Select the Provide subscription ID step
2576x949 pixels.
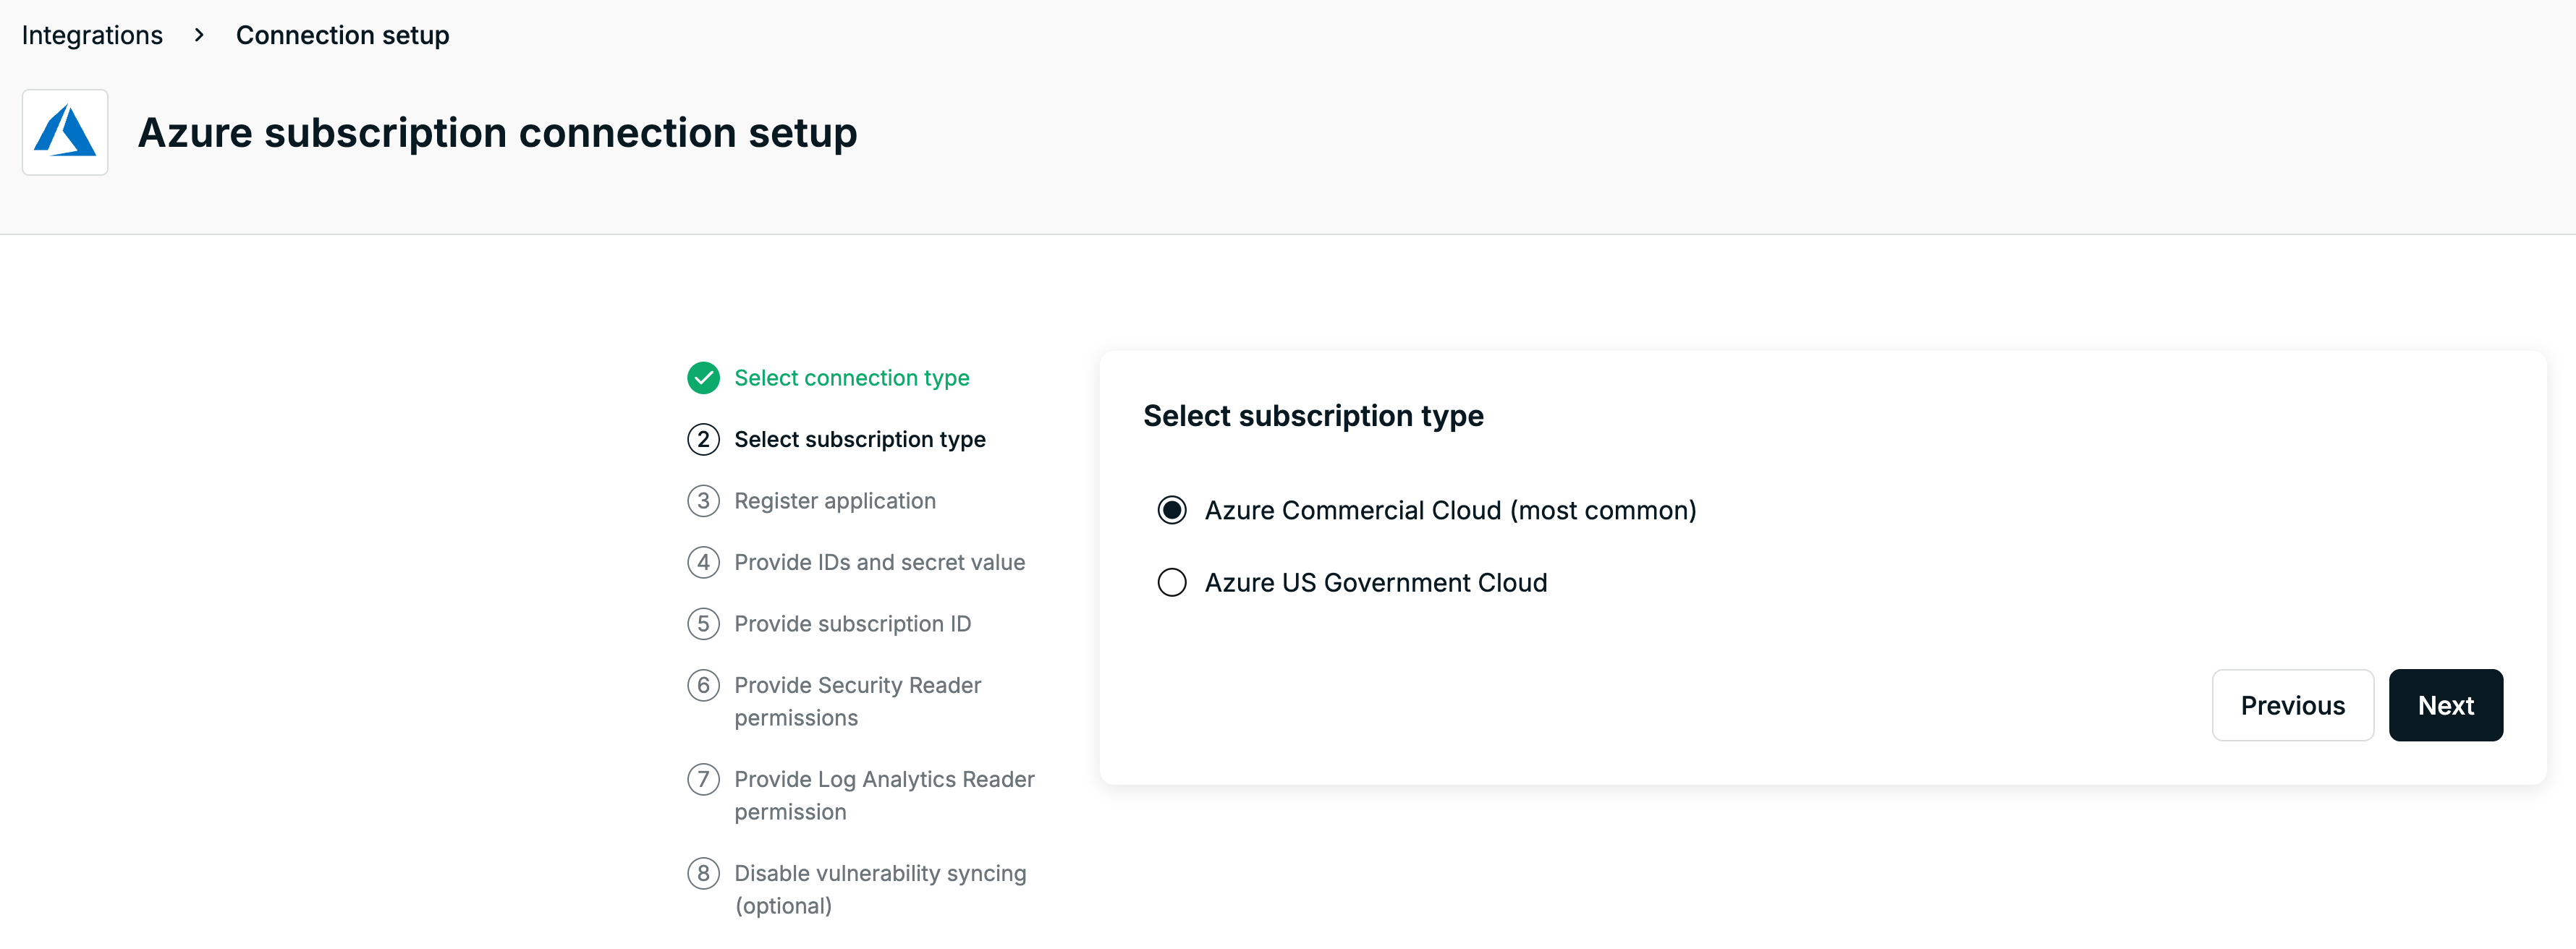(x=852, y=623)
